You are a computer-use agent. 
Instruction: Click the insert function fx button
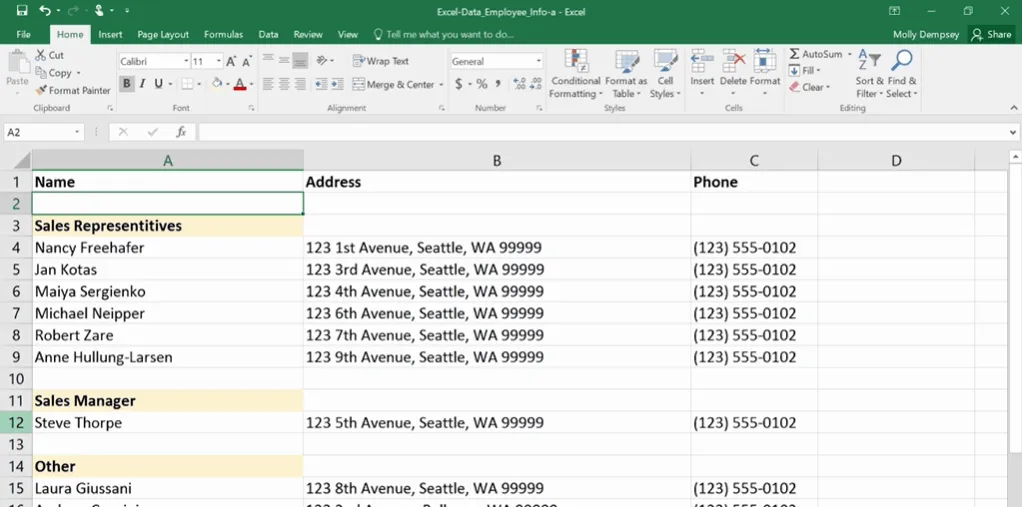(181, 132)
